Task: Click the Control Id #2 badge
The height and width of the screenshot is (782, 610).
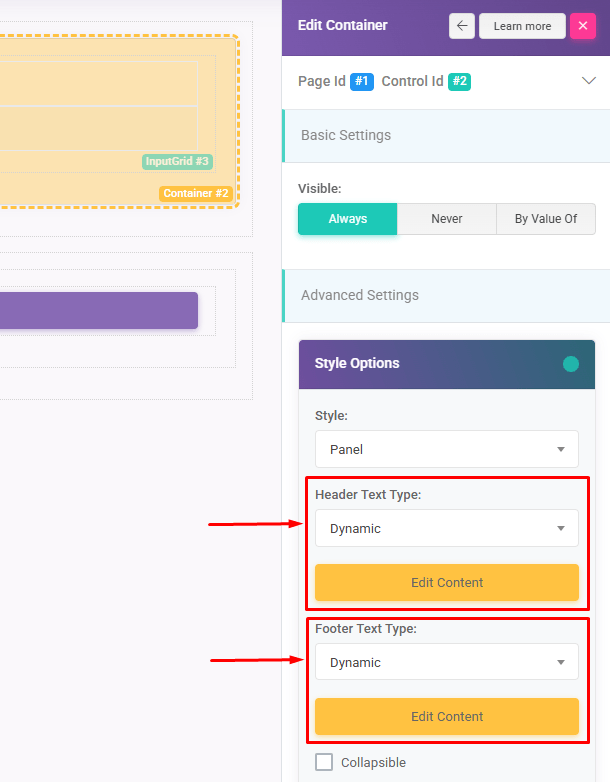Action: point(459,82)
